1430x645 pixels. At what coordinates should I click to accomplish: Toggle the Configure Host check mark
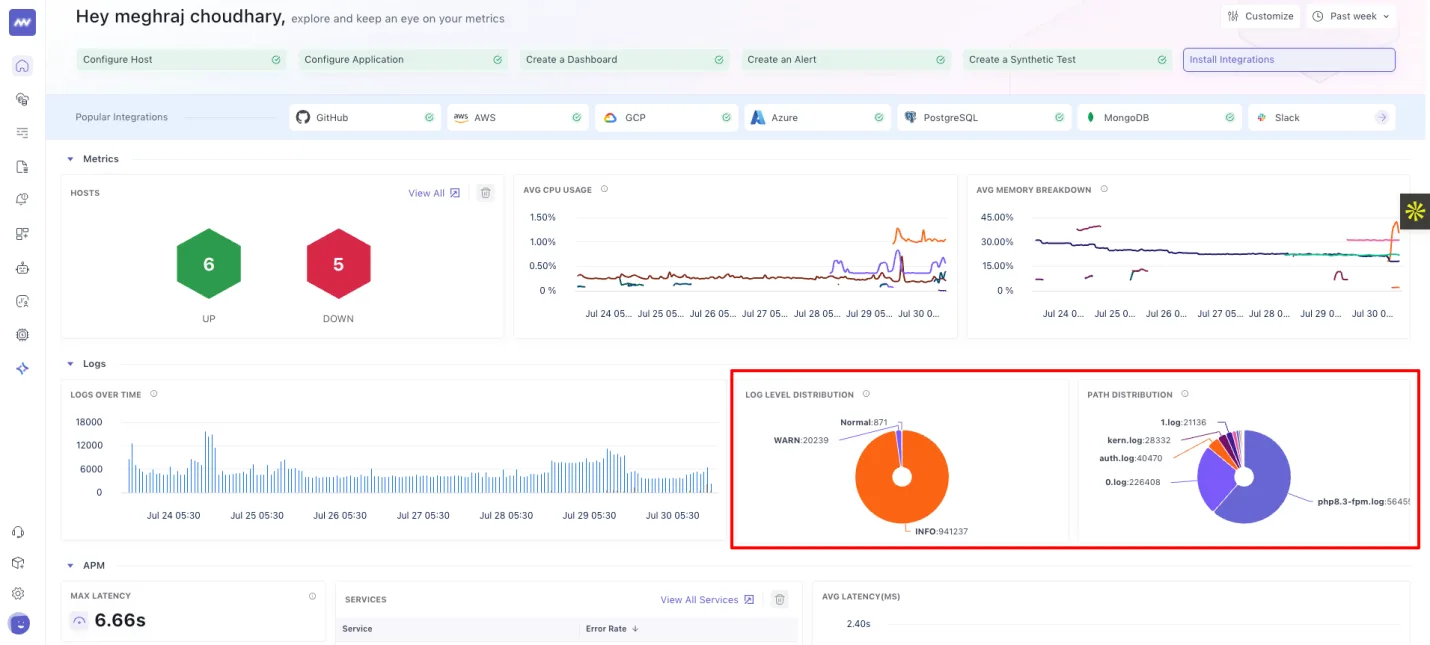click(x=275, y=60)
